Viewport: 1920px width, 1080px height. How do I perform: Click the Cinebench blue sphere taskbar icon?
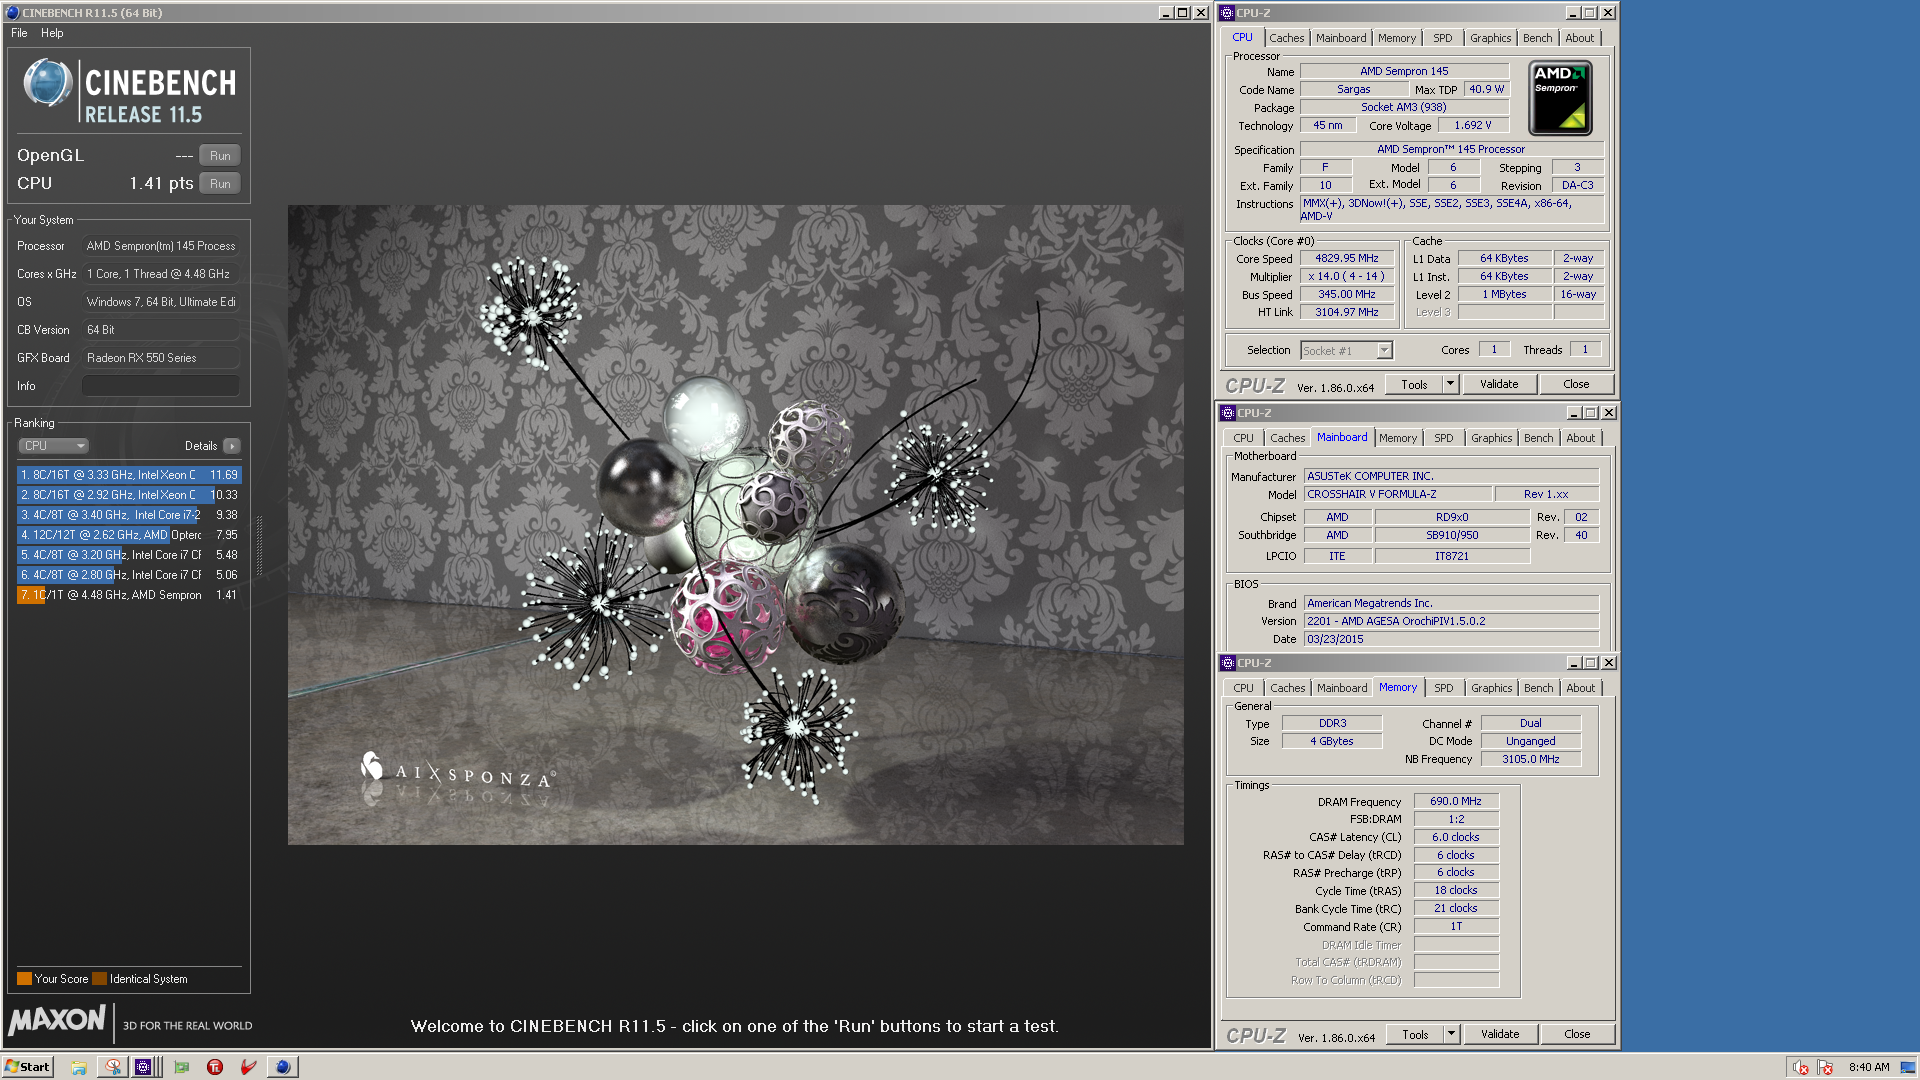point(283,1067)
